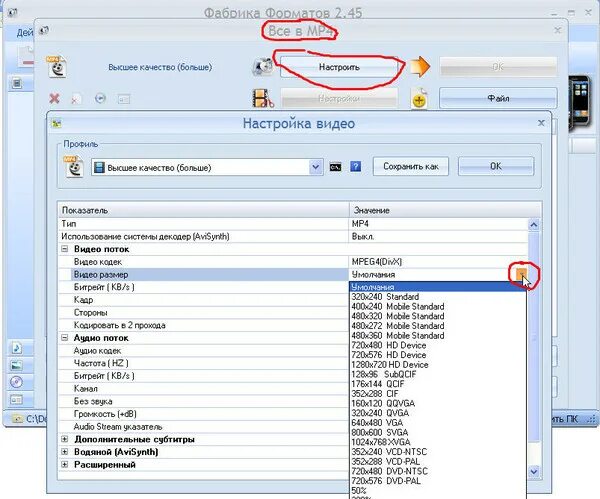Select 1024x768 XVGA size
Image resolution: width=600 pixels, height=499 pixels.
(x=438, y=442)
